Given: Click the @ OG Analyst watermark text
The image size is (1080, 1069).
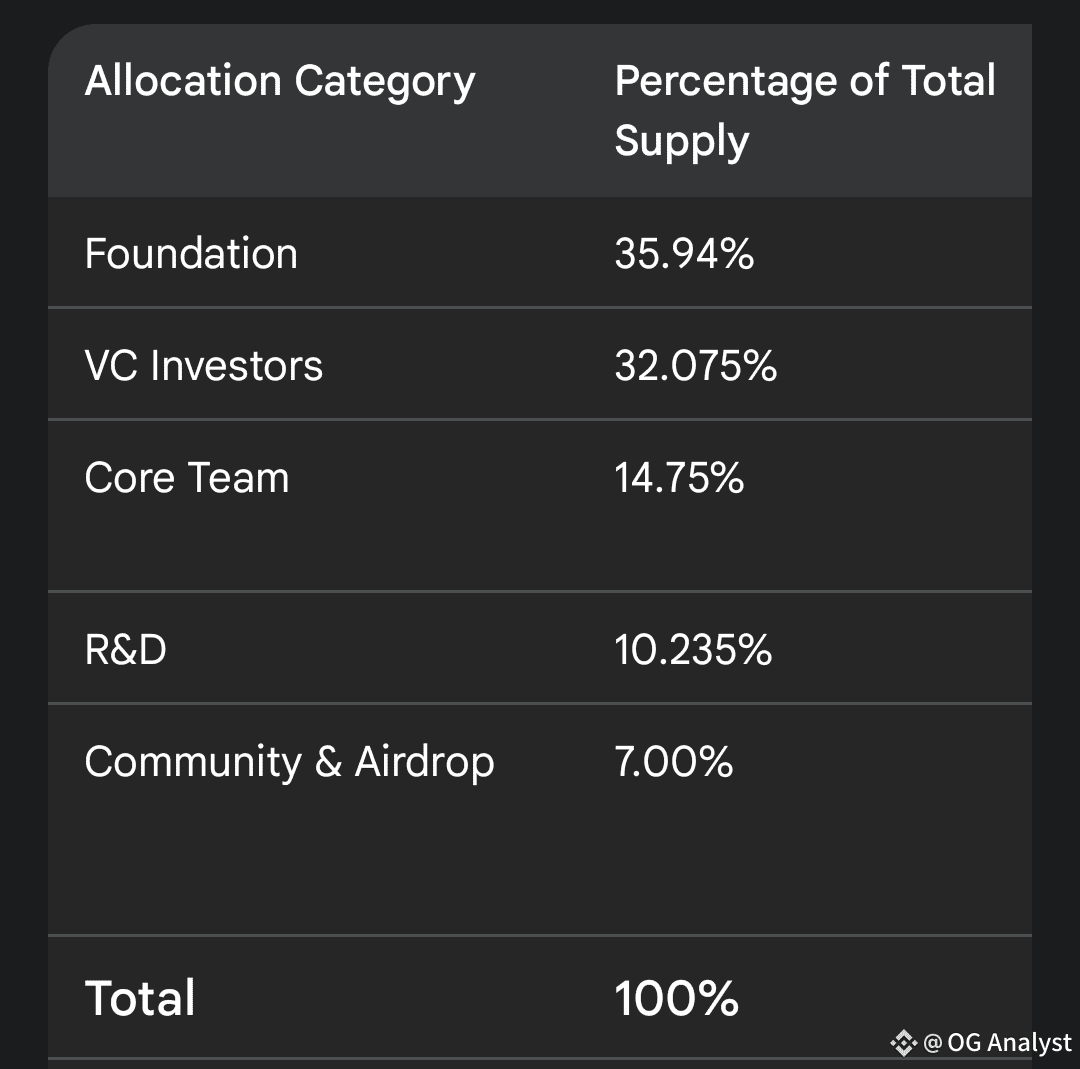Looking at the screenshot, I should click(997, 1043).
